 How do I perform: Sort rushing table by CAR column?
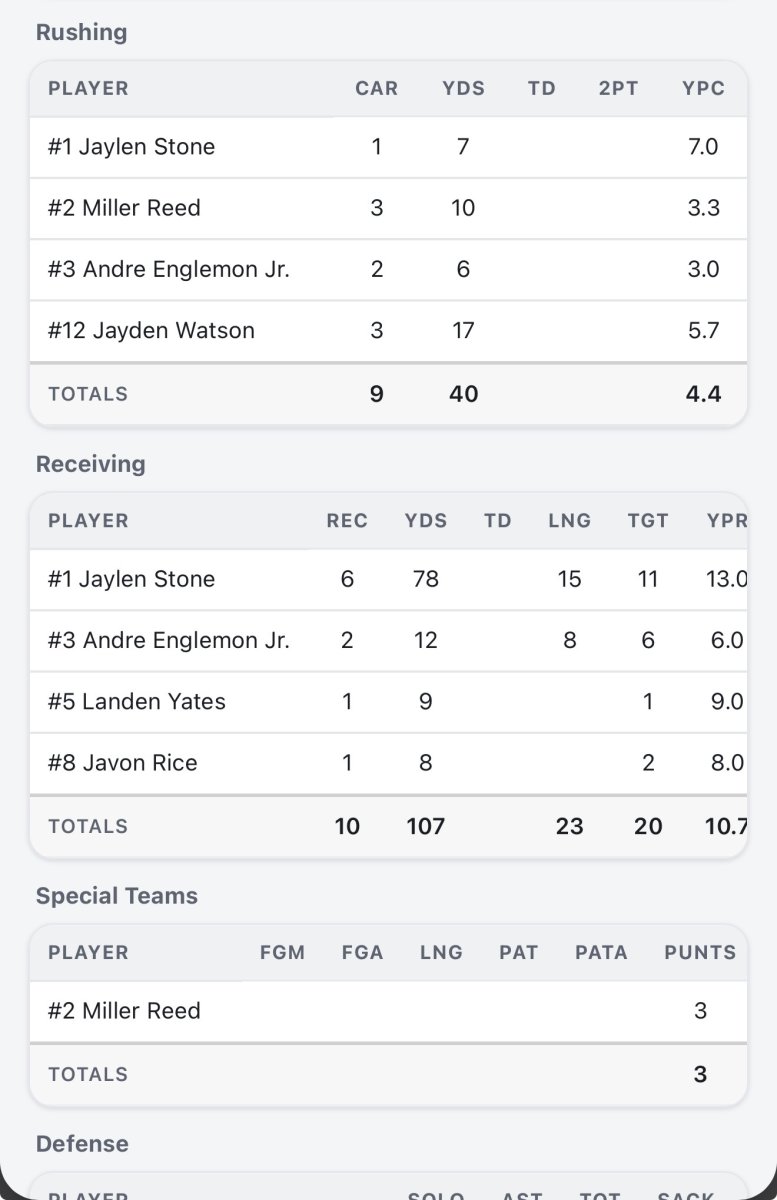(376, 88)
